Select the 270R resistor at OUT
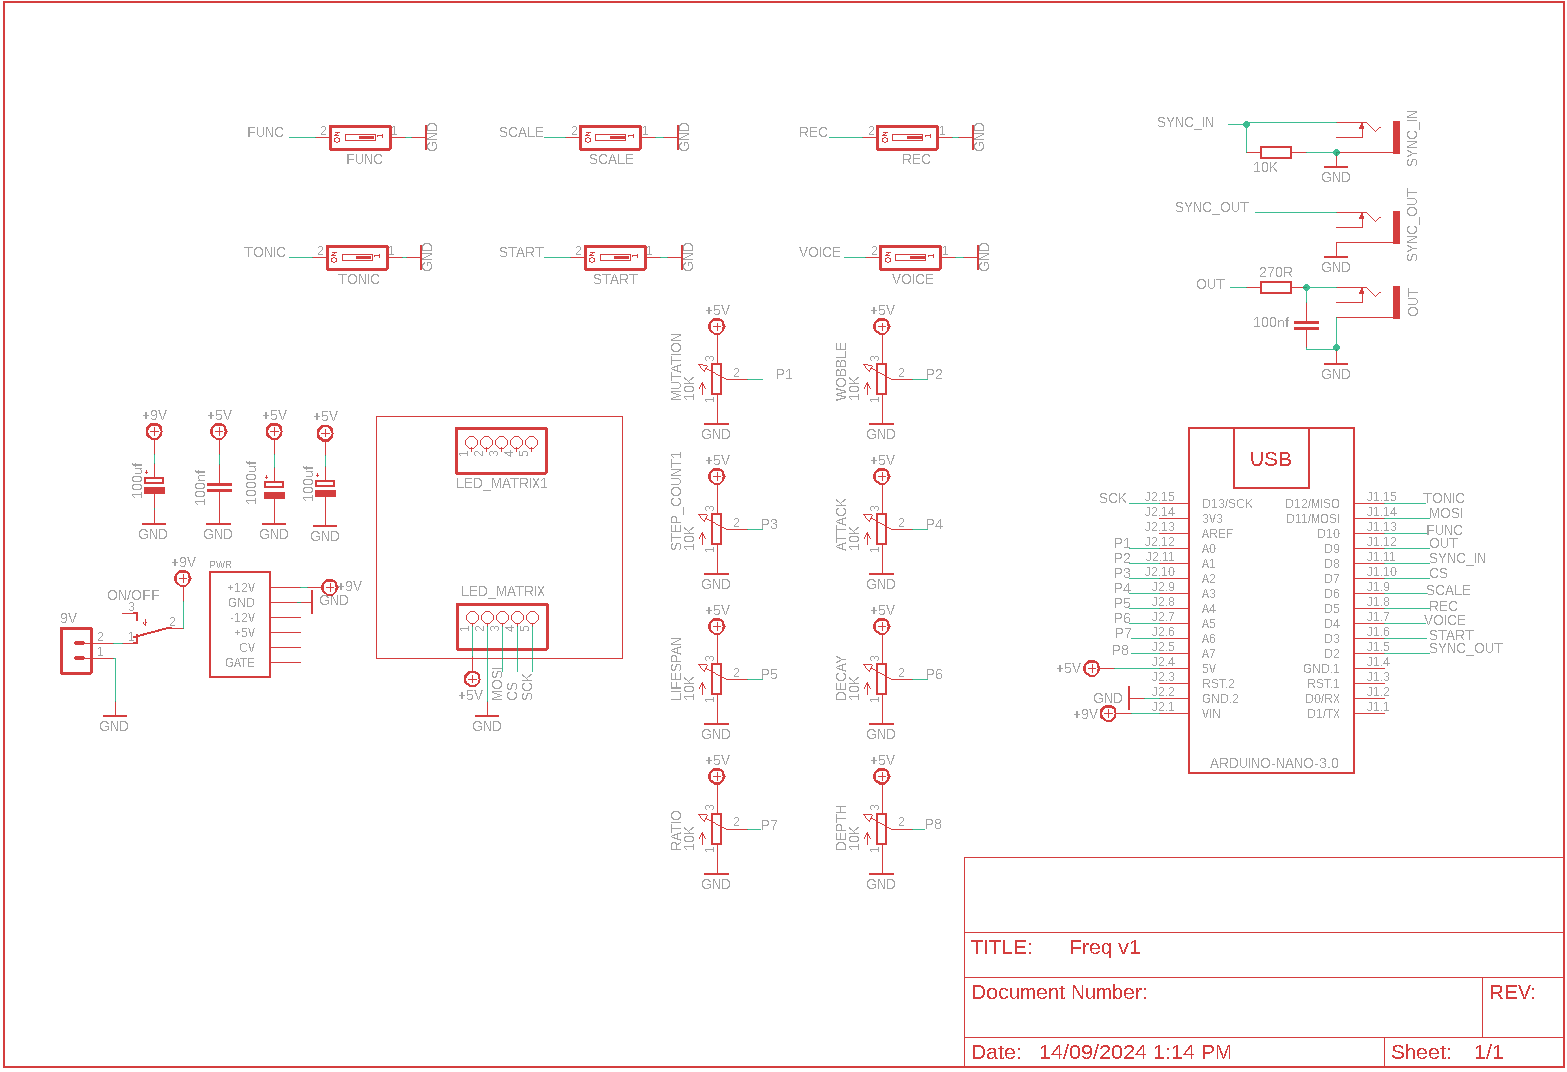This screenshot has width=1567, height=1072. (1276, 287)
